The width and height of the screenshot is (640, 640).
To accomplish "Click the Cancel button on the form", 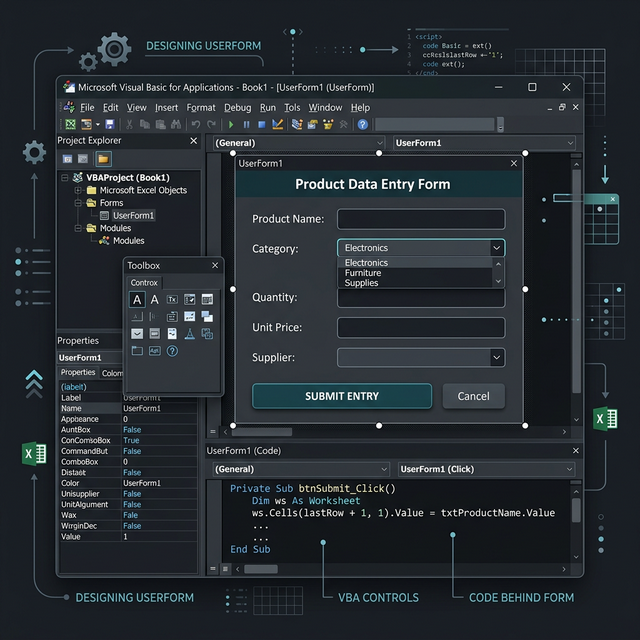I will (x=473, y=396).
